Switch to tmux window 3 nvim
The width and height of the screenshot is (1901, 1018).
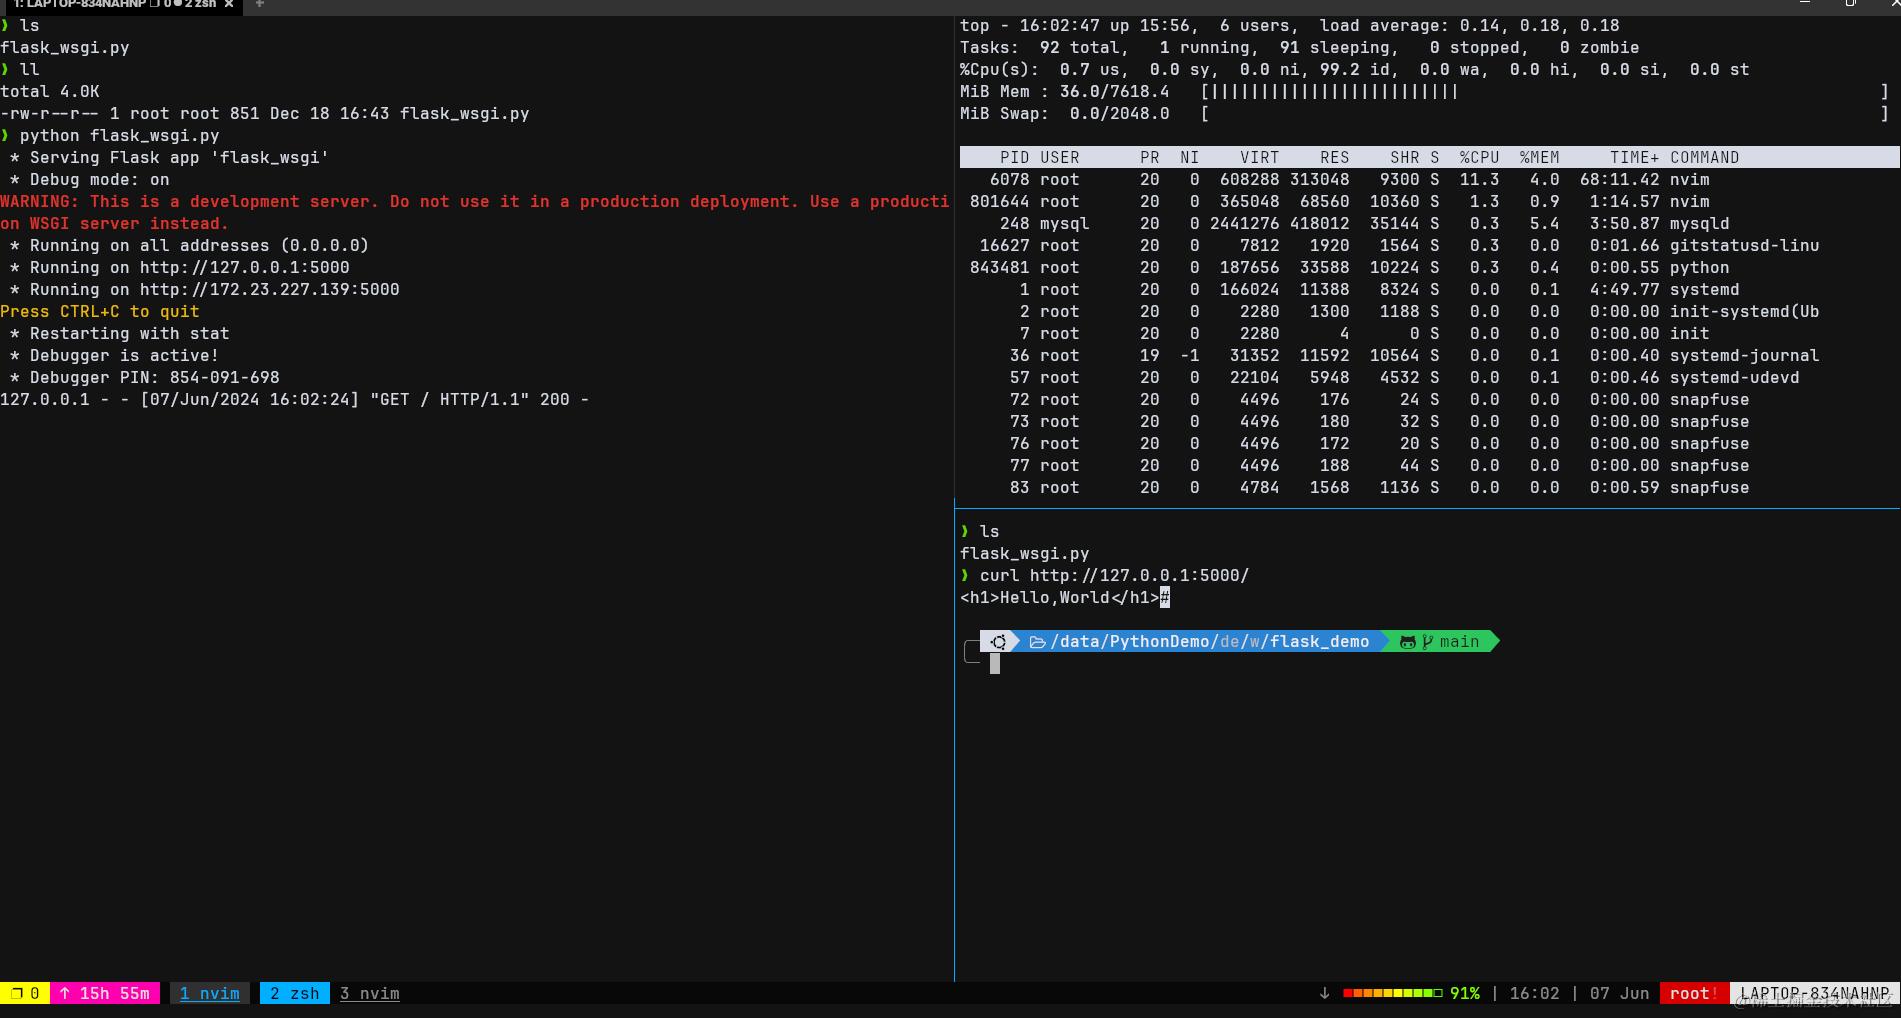coord(369,993)
